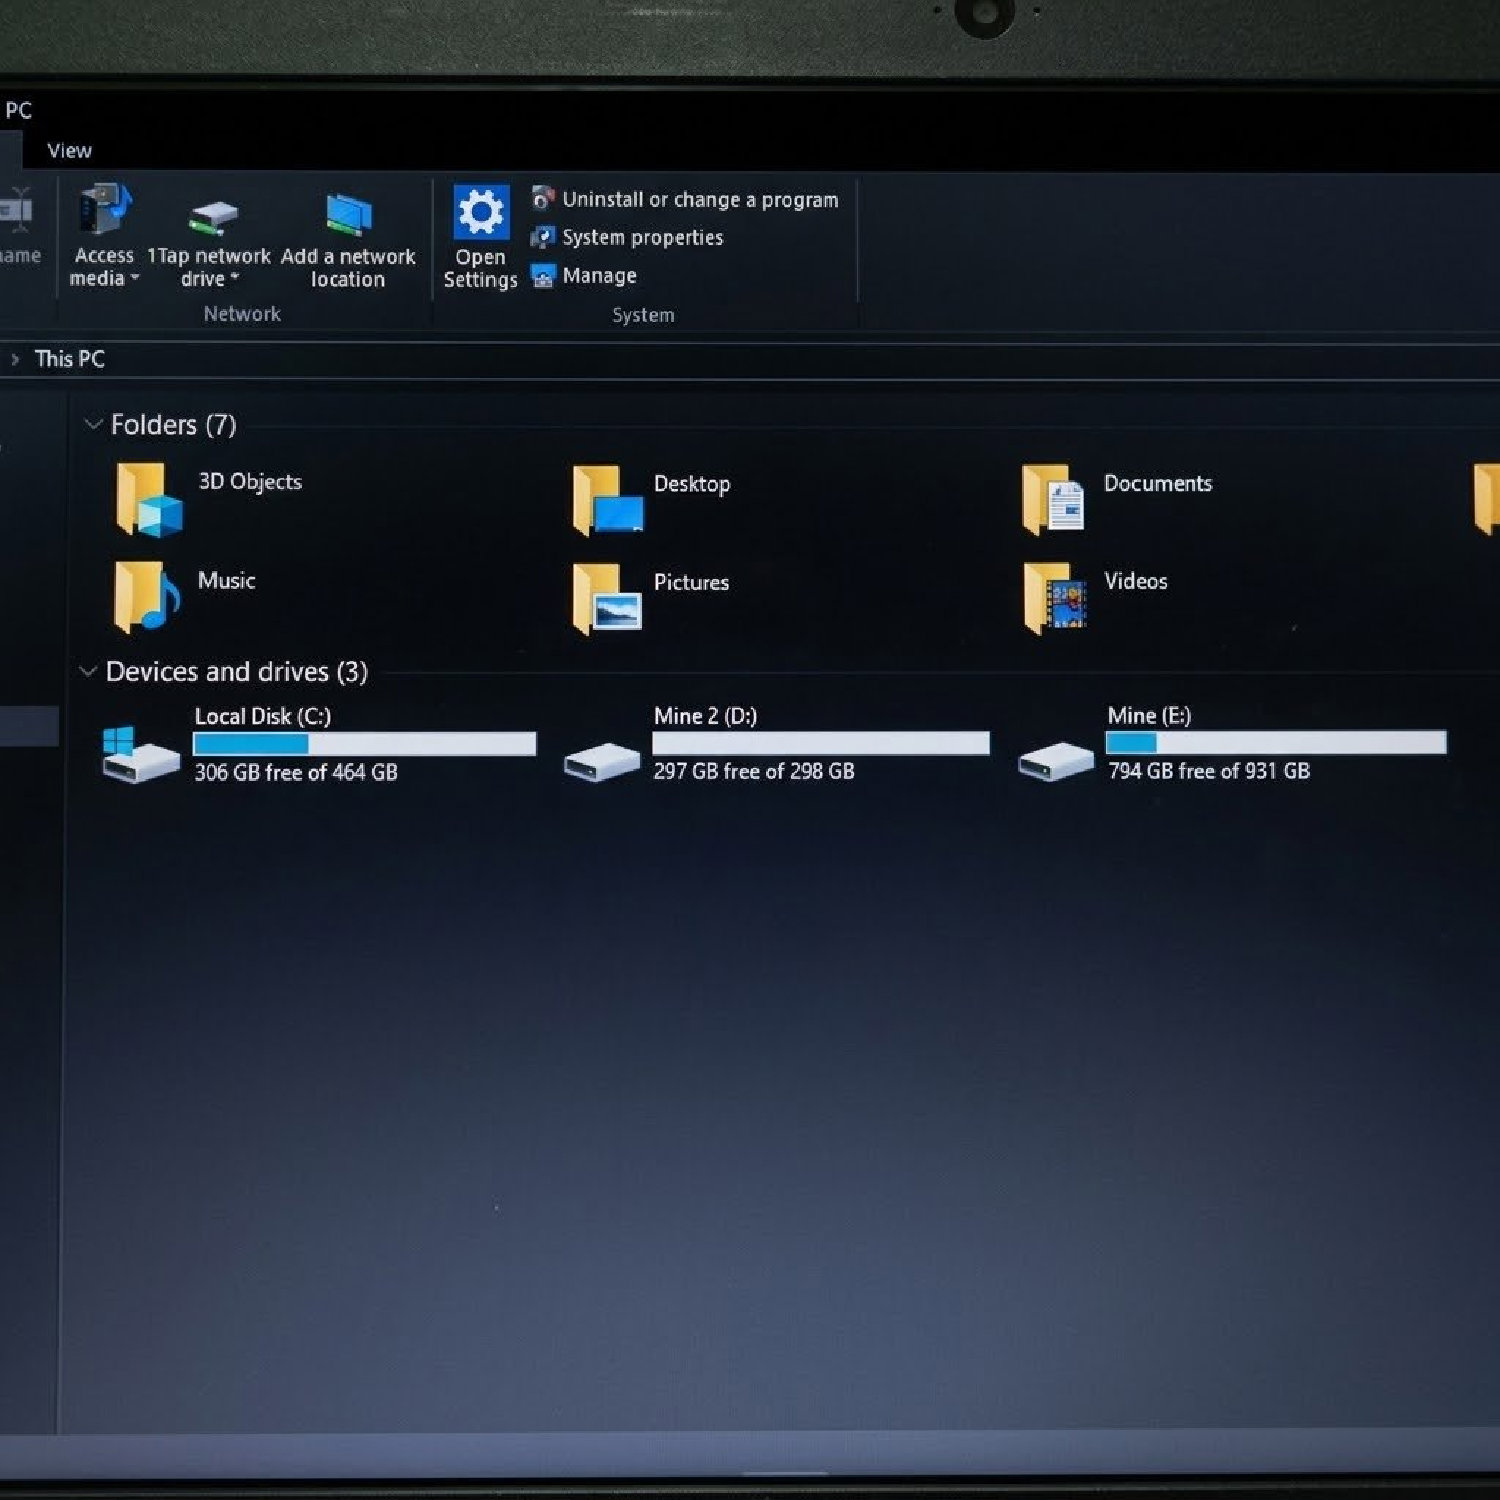This screenshot has width=1500, height=1500.
Task: Click the 'Mine (E:)' label
Action: [x=1149, y=715]
